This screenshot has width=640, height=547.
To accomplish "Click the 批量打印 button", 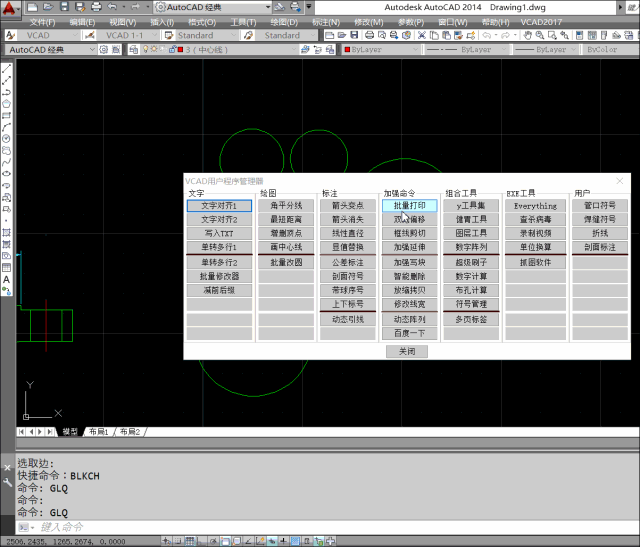I will click(x=409, y=205).
